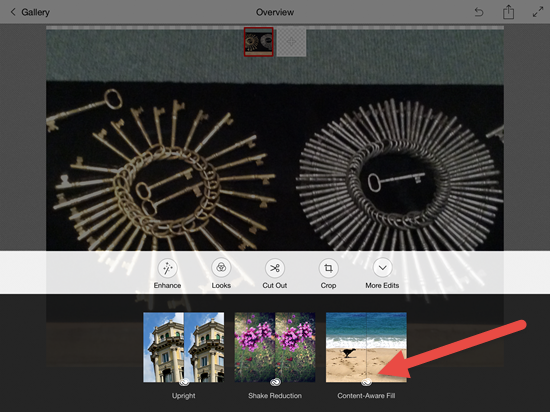Select the Cut Out scissors tool
The height and width of the screenshot is (412, 550).
tap(275, 268)
